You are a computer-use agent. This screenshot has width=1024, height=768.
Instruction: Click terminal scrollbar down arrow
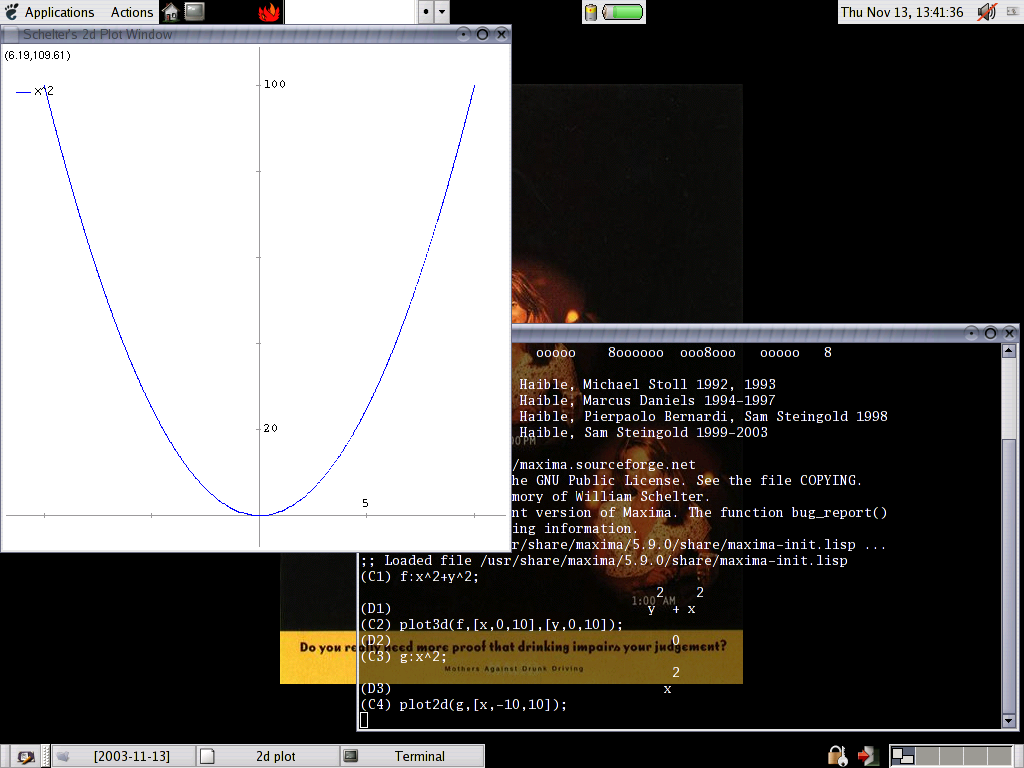[x=1010, y=721]
